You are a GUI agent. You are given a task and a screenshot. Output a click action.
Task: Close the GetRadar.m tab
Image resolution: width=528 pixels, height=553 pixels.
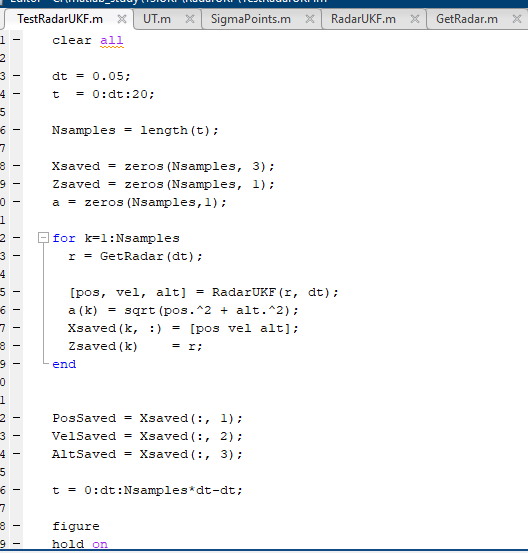pos(517,19)
